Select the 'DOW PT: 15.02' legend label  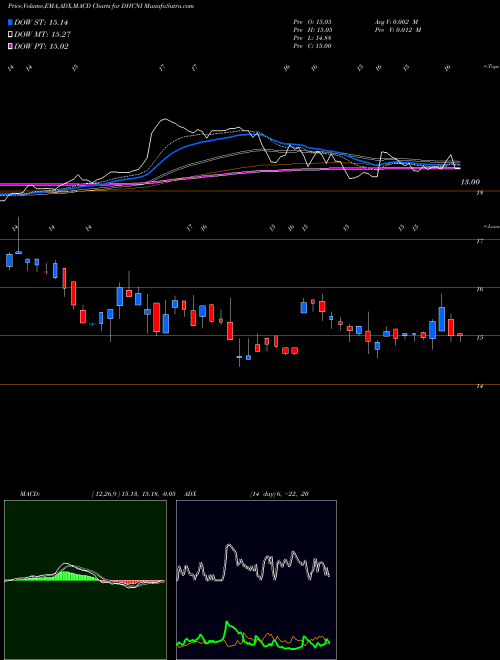click(x=41, y=46)
